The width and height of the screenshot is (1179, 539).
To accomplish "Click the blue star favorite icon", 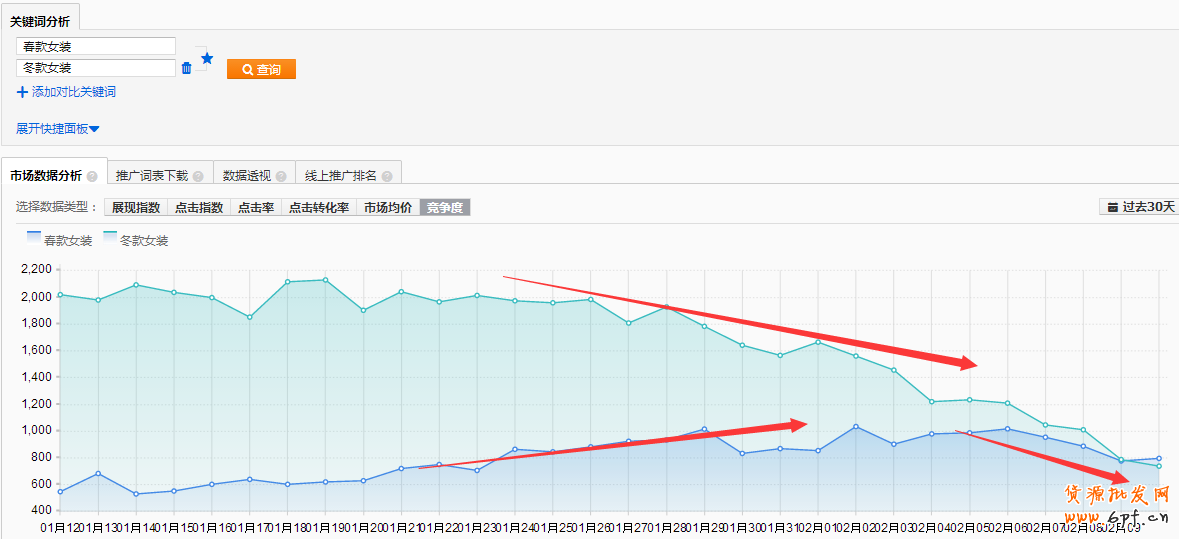I will click(x=207, y=58).
